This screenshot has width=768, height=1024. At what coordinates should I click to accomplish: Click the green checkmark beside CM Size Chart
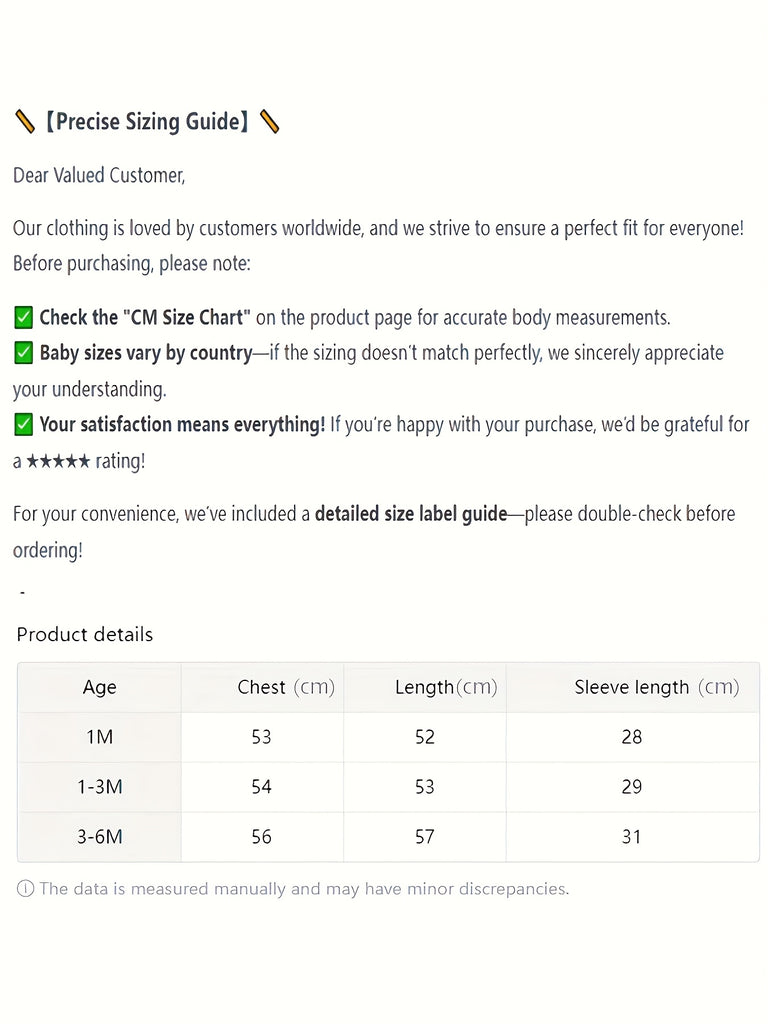24,317
